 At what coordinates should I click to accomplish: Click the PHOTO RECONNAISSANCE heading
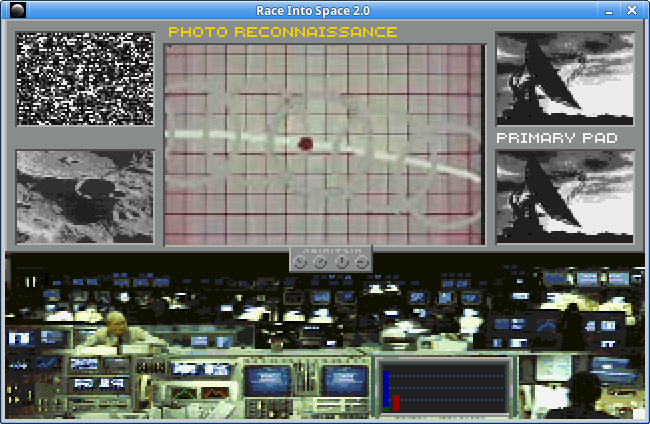point(283,32)
